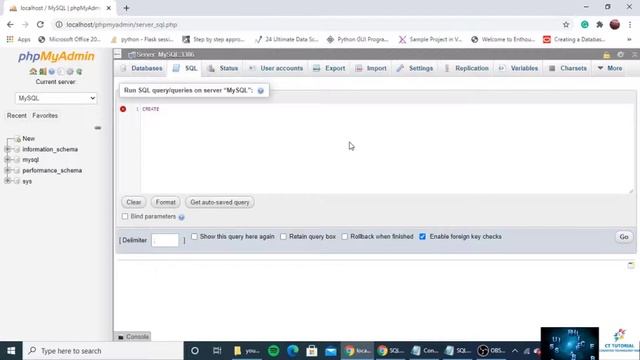Open the Charsets tab
640x360 pixels.
(568, 68)
